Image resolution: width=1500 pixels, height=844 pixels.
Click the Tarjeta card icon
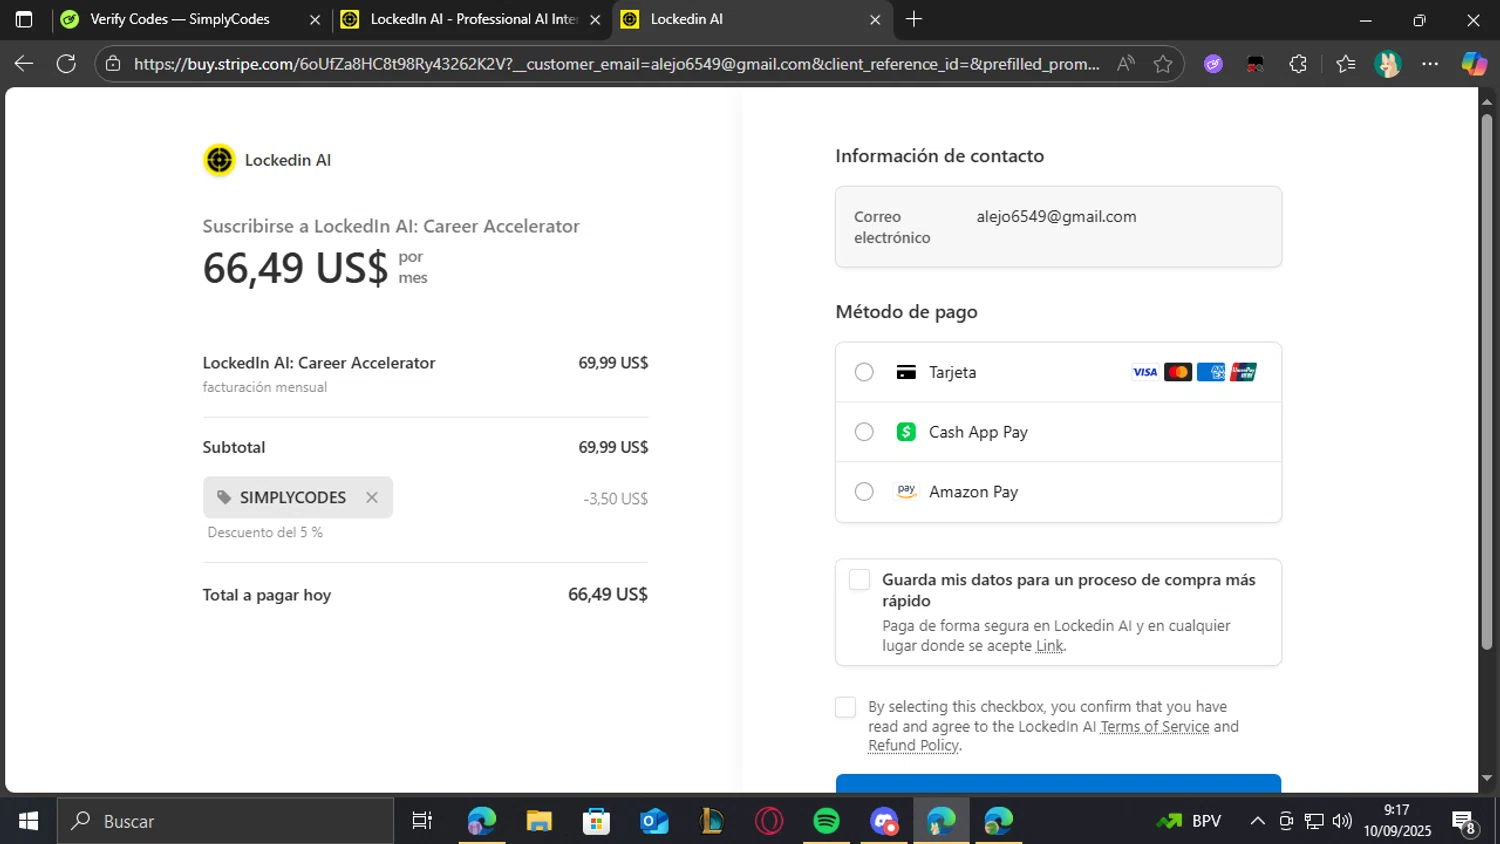coord(906,372)
